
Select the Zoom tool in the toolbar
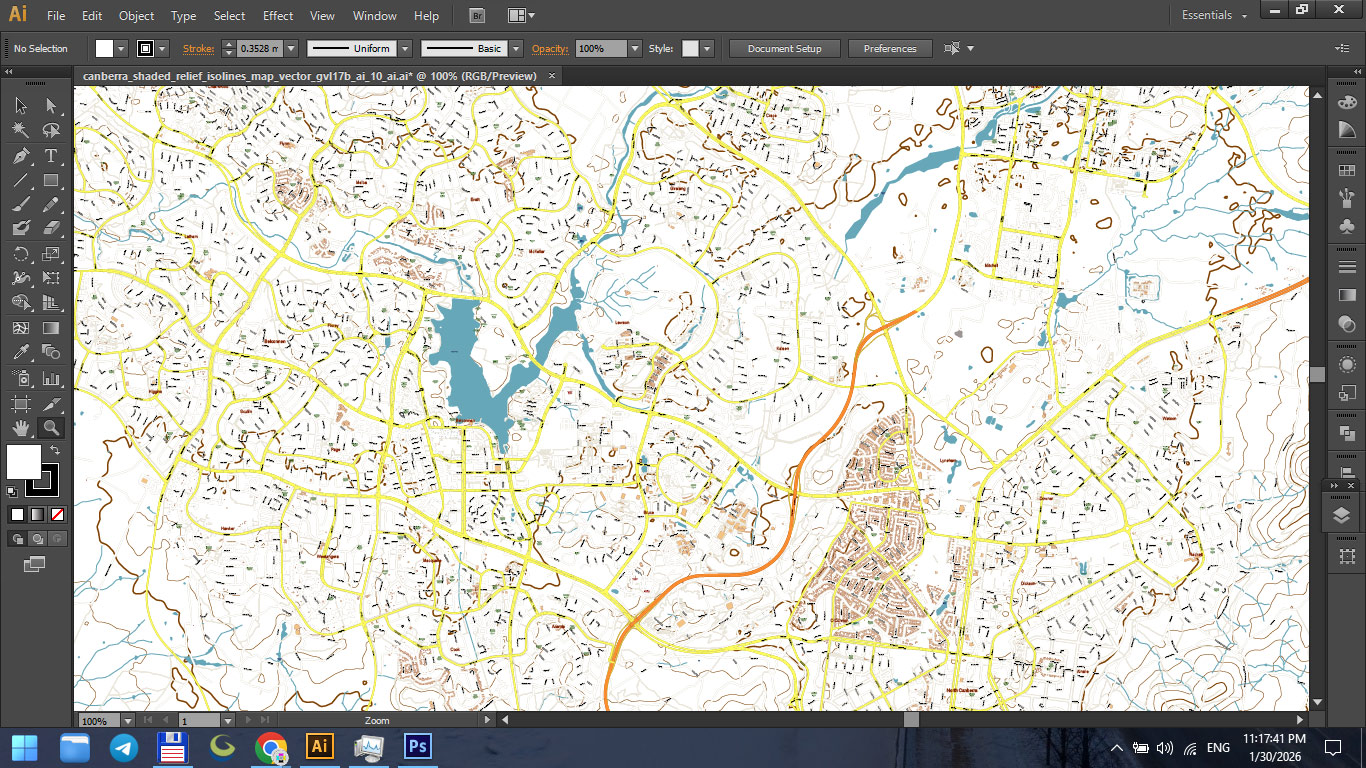point(50,426)
